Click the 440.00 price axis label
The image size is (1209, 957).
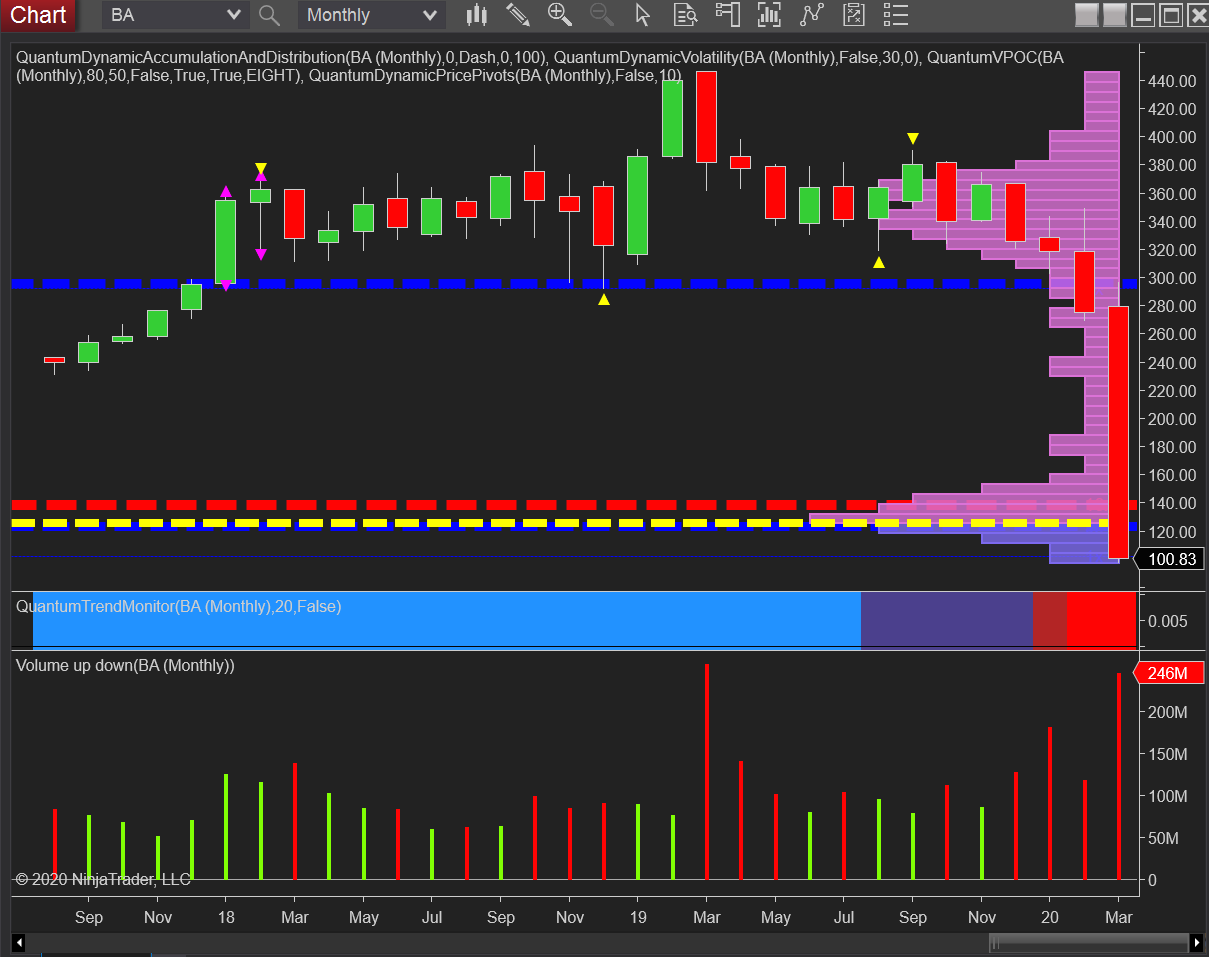pyautogui.click(x=1172, y=80)
